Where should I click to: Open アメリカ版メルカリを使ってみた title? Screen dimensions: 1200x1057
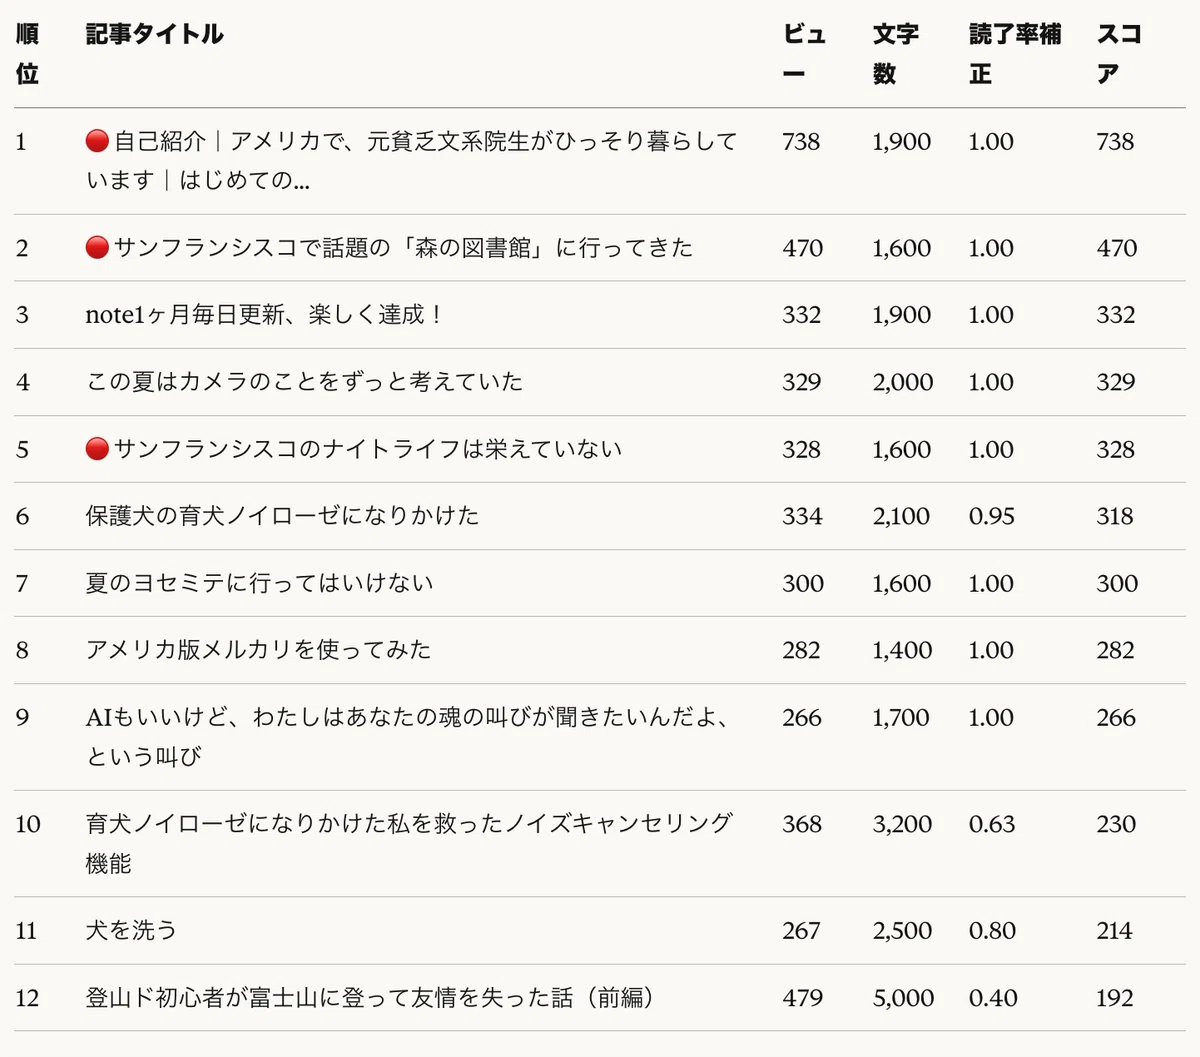point(258,650)
